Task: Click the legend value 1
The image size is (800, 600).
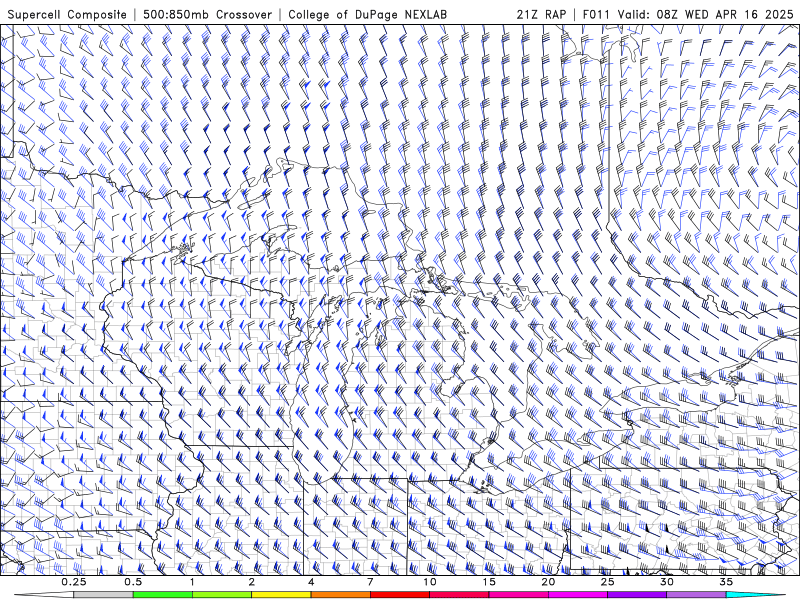Action: click(192, 582)
